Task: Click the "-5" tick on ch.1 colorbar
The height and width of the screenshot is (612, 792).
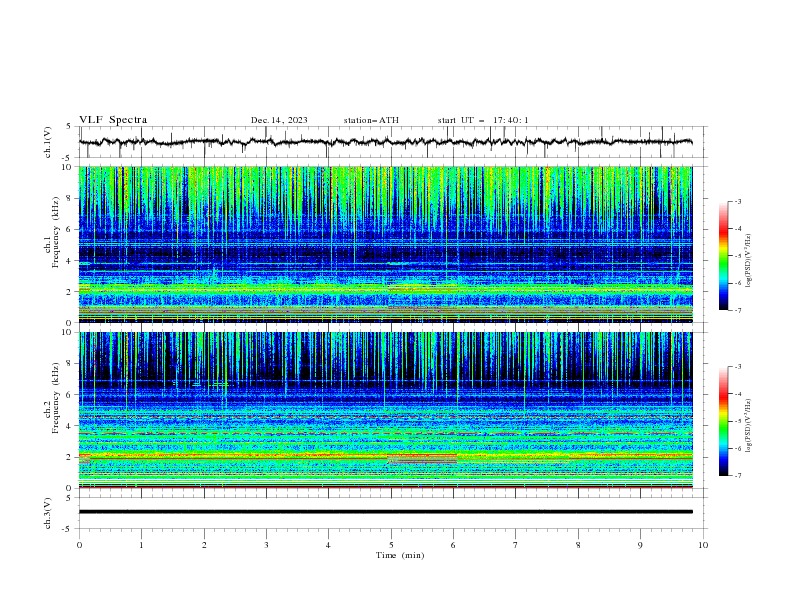Action: point(737,256)
